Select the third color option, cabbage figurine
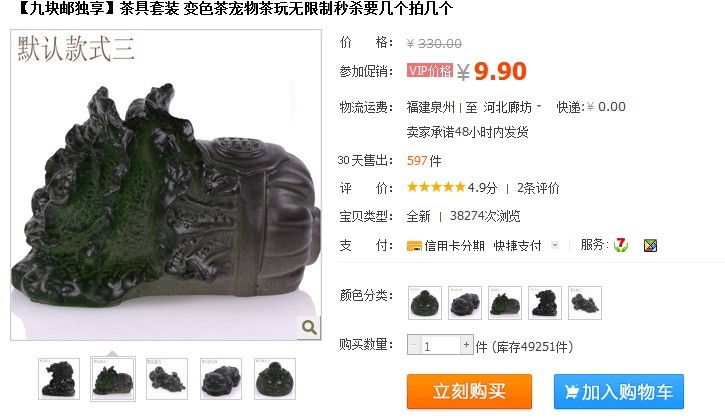 pos(505,303)
